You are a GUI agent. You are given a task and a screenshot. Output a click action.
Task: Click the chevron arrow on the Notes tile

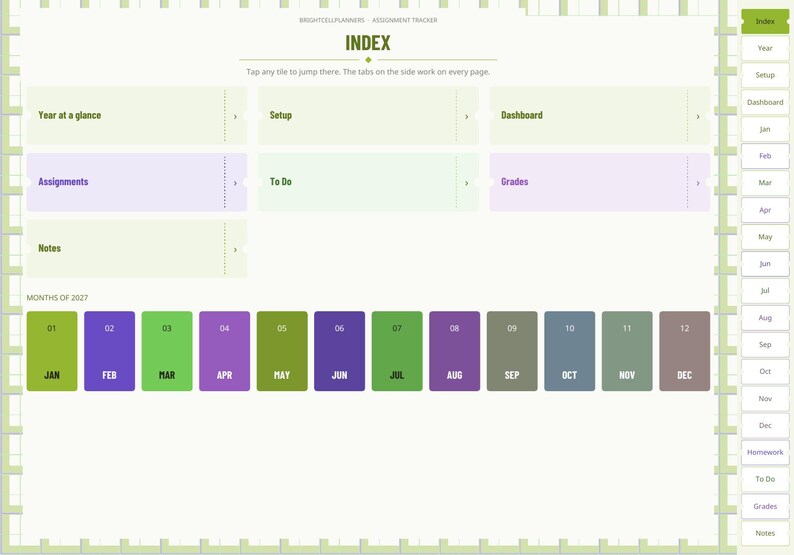coord(235,250)
